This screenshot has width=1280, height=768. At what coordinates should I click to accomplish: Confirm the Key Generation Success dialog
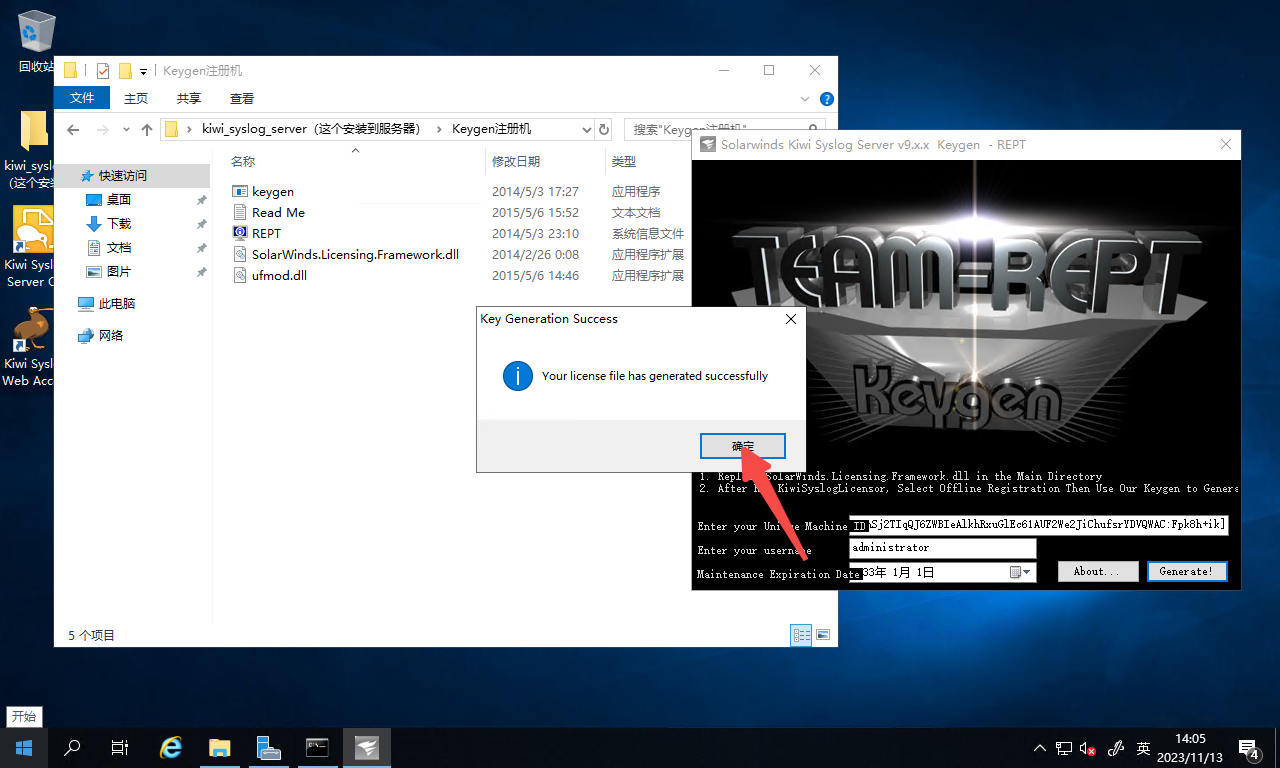coord(743,446)
